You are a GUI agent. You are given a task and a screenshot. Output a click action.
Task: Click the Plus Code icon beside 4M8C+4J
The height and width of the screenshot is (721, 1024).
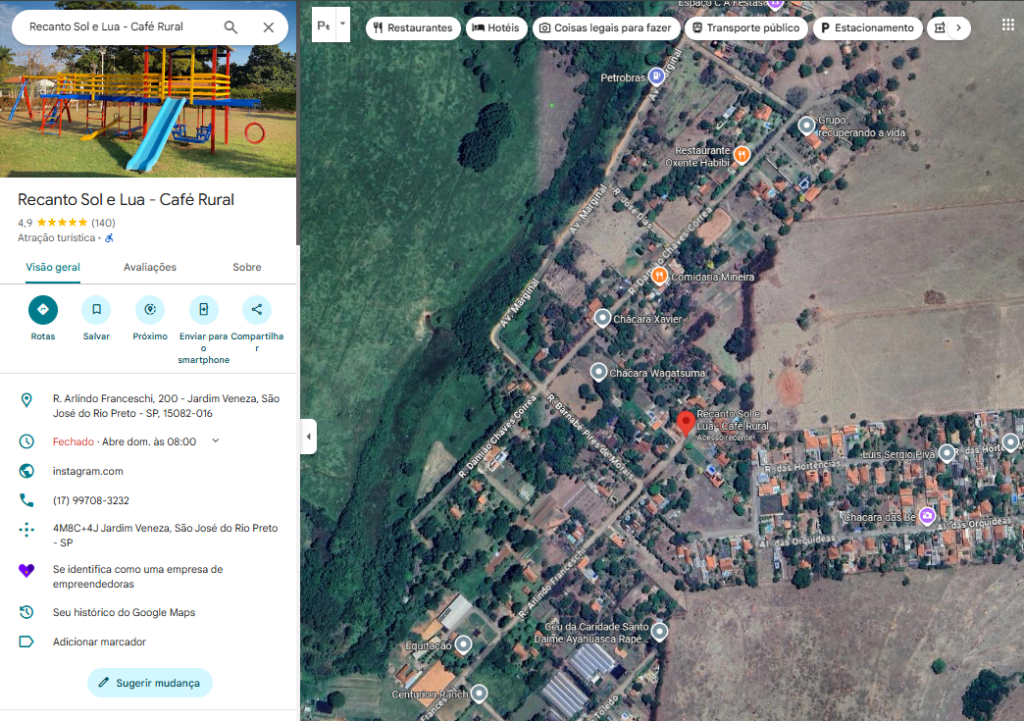(x=25, y=527)
